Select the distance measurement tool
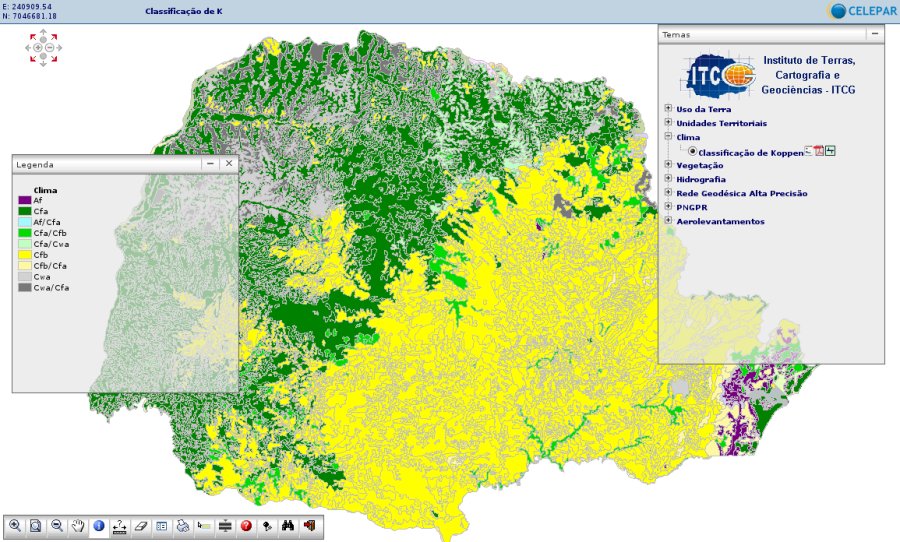 120,525
